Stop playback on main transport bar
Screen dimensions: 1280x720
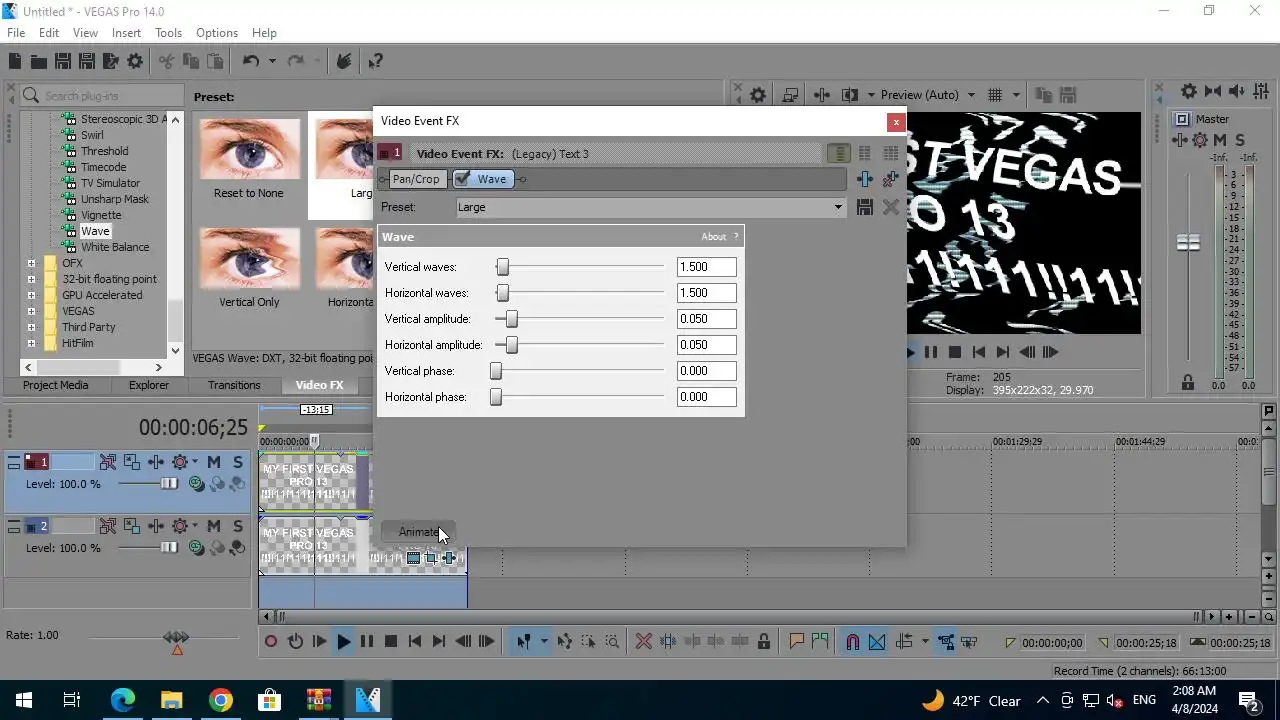[x=391, y=642]
